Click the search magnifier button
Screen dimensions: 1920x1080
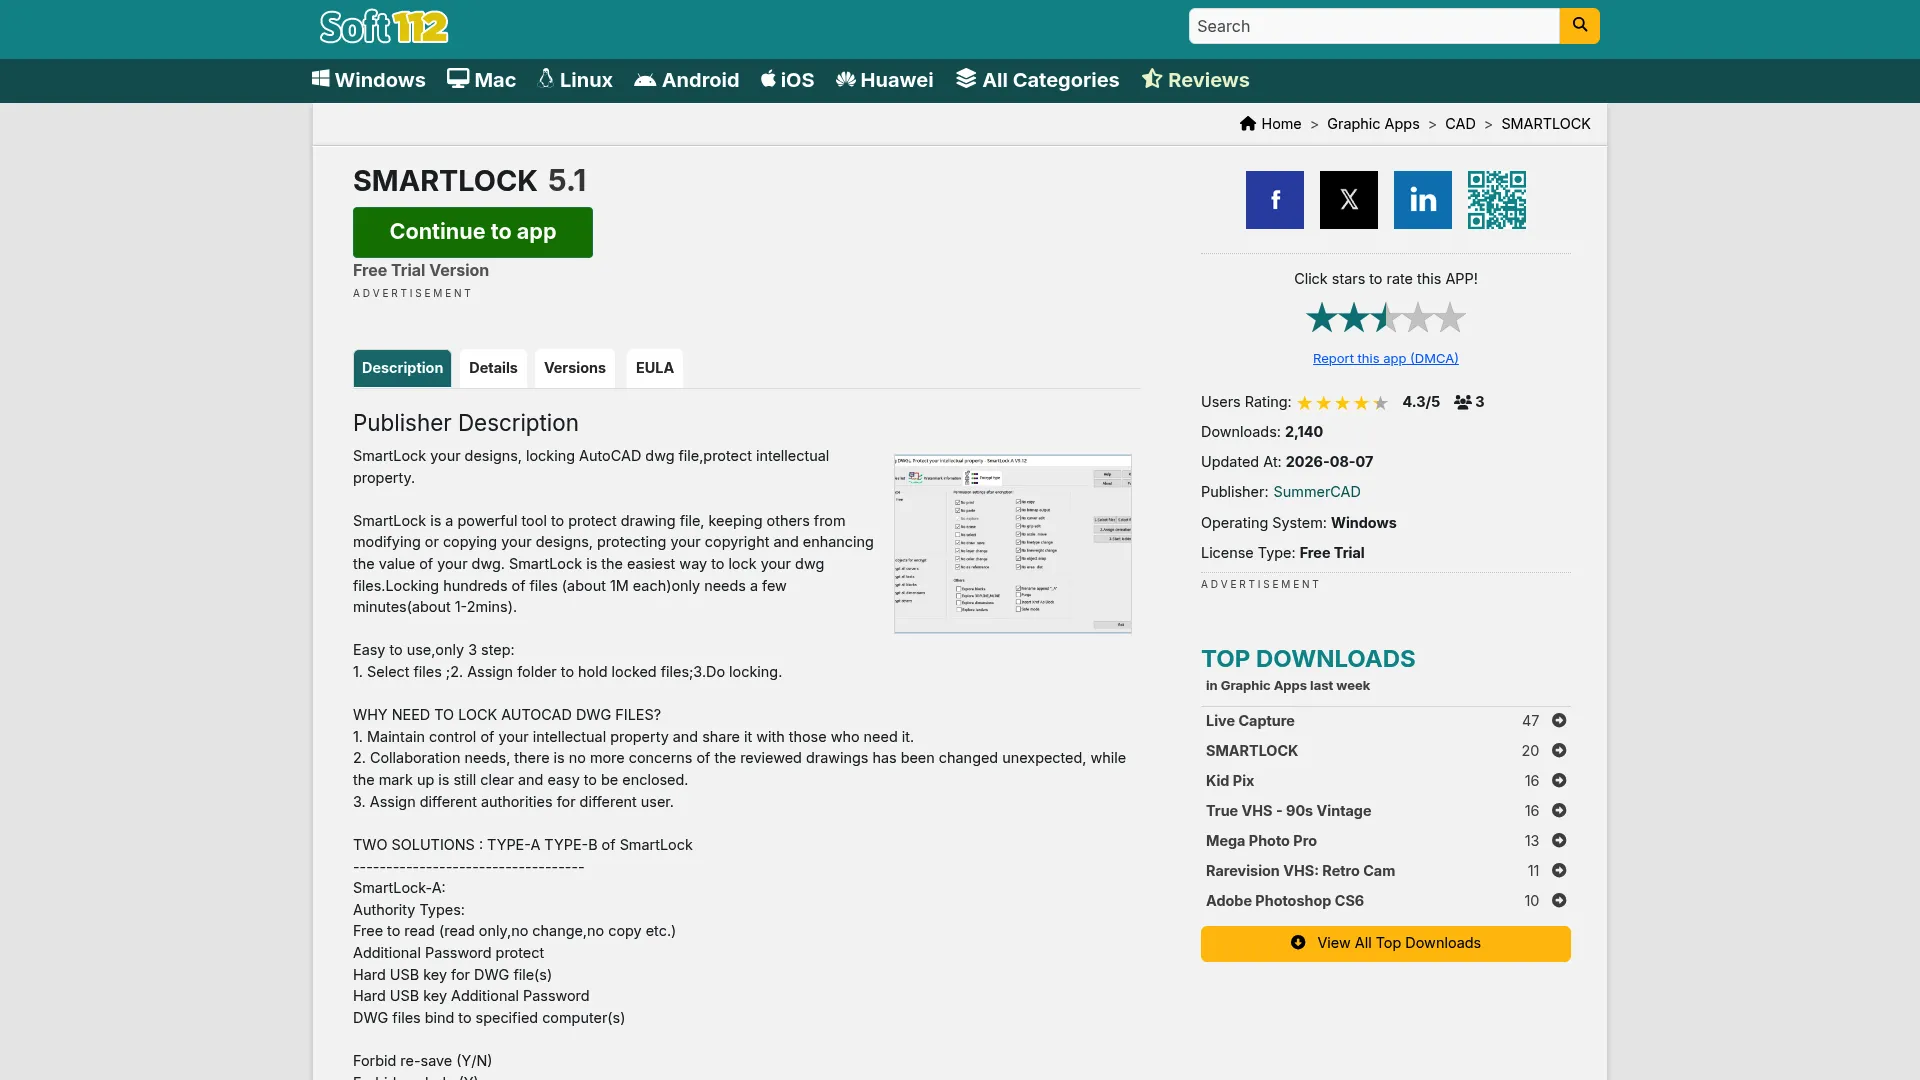click(1579, 26)
